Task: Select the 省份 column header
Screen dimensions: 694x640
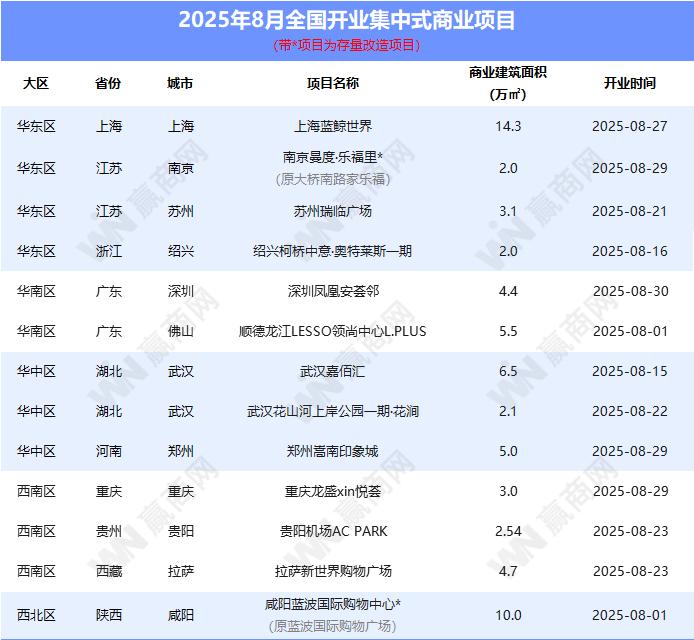Action: [108, 83]
